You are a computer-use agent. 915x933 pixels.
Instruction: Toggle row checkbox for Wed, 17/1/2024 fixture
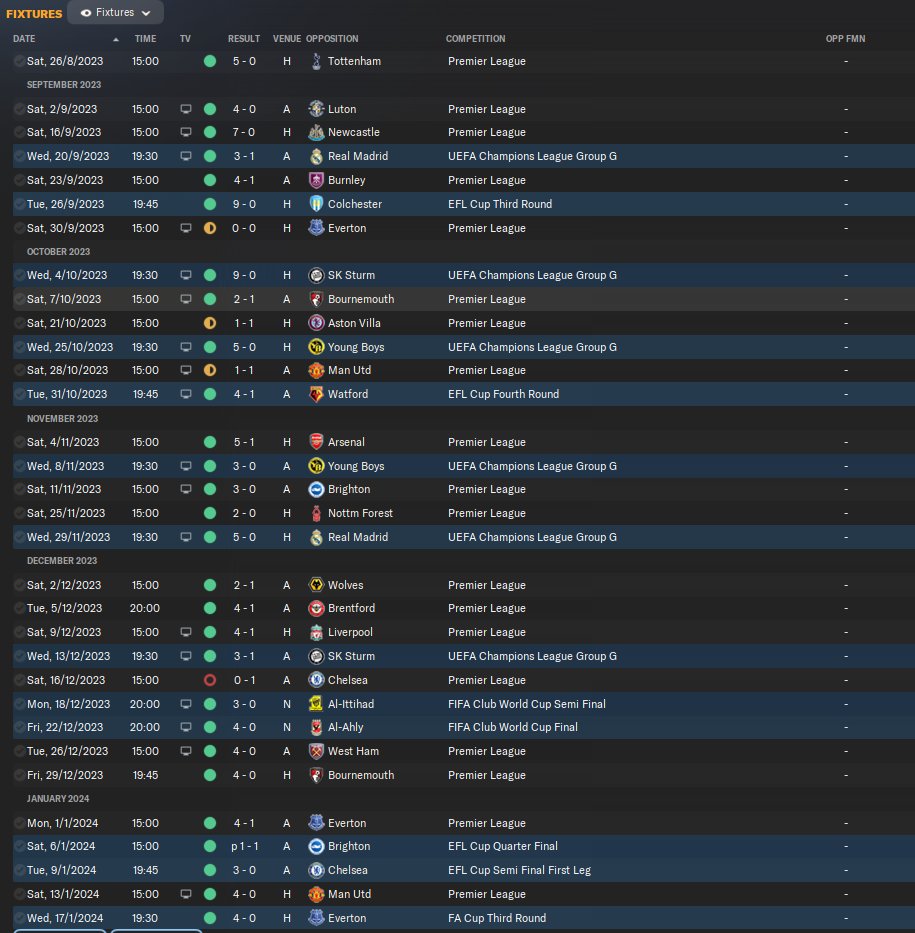click(20, 918)
